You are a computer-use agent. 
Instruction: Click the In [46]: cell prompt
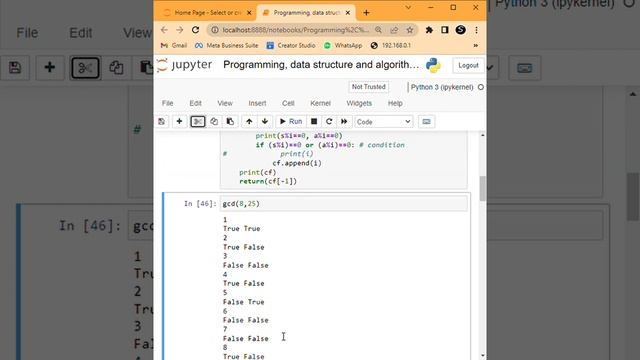pyautogui.click(x=200, y=204)
